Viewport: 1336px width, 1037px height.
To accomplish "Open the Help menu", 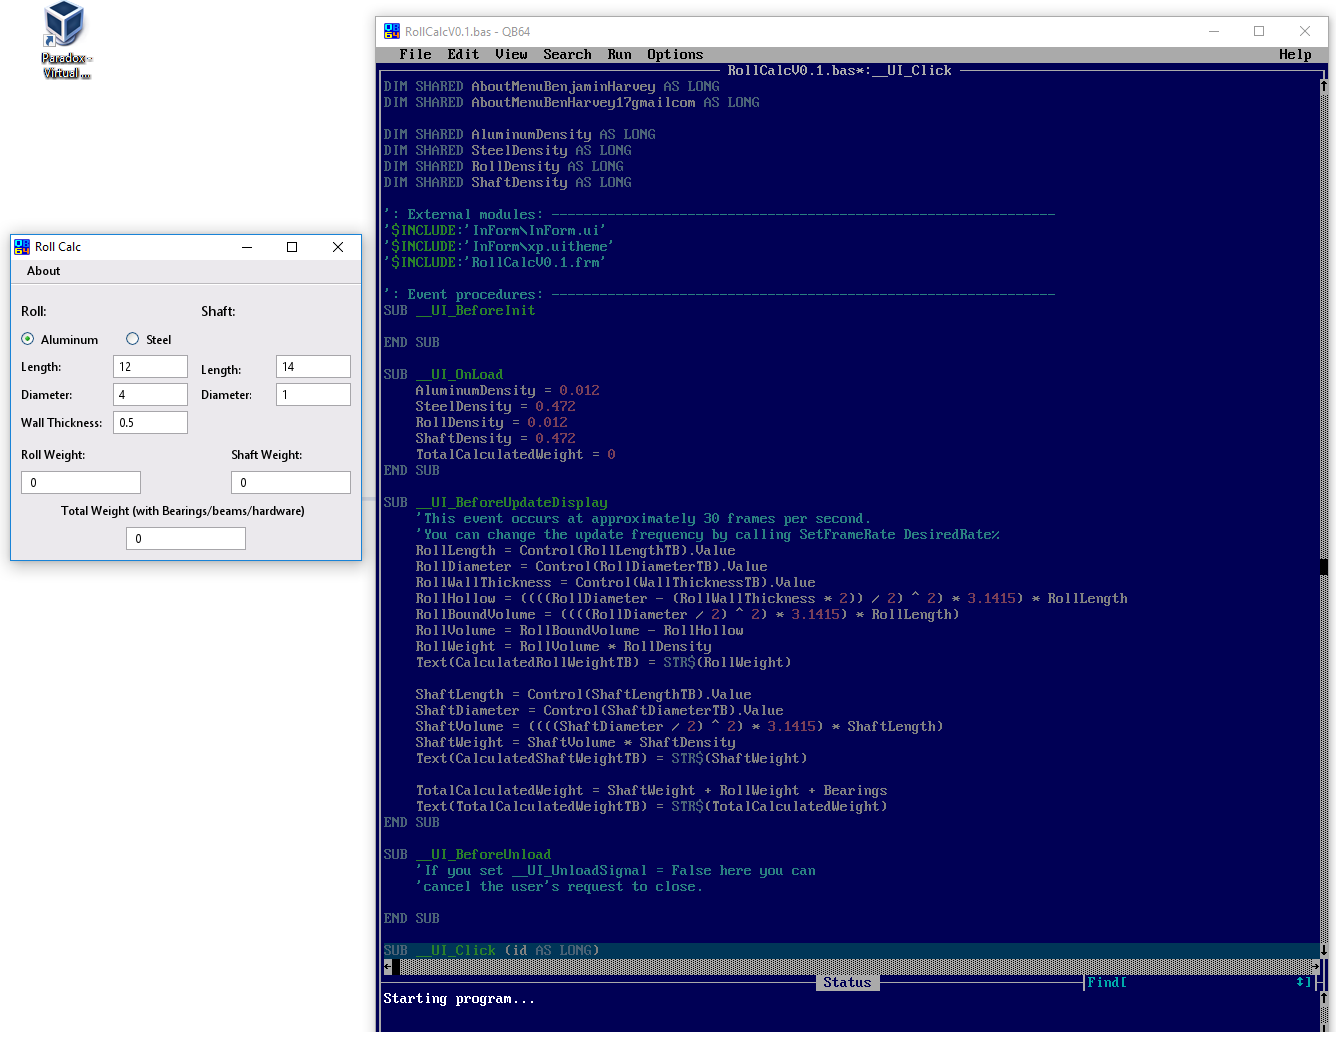I will click(x=1295, y=54).
